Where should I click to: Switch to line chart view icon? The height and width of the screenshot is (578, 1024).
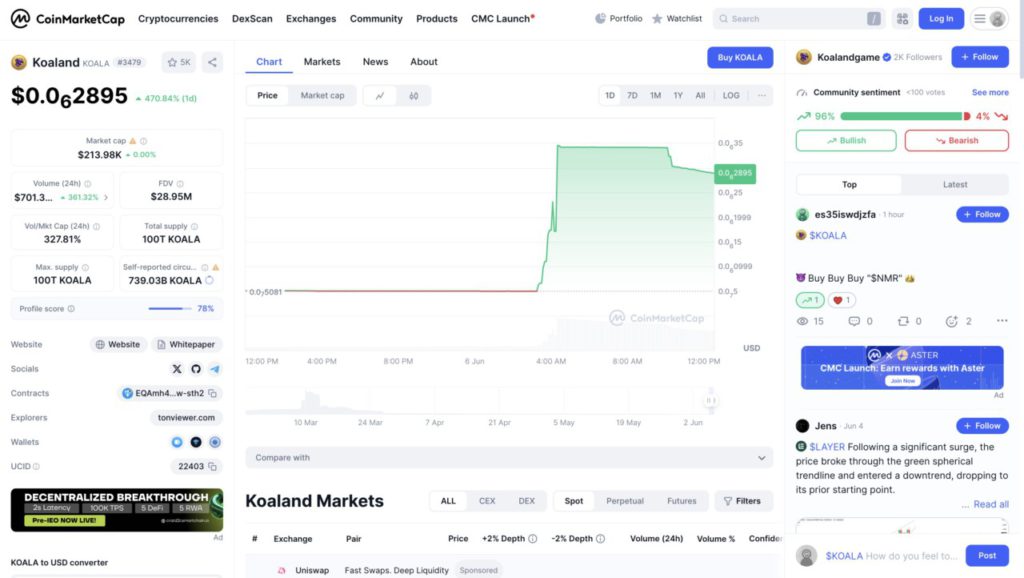(379, 95)
